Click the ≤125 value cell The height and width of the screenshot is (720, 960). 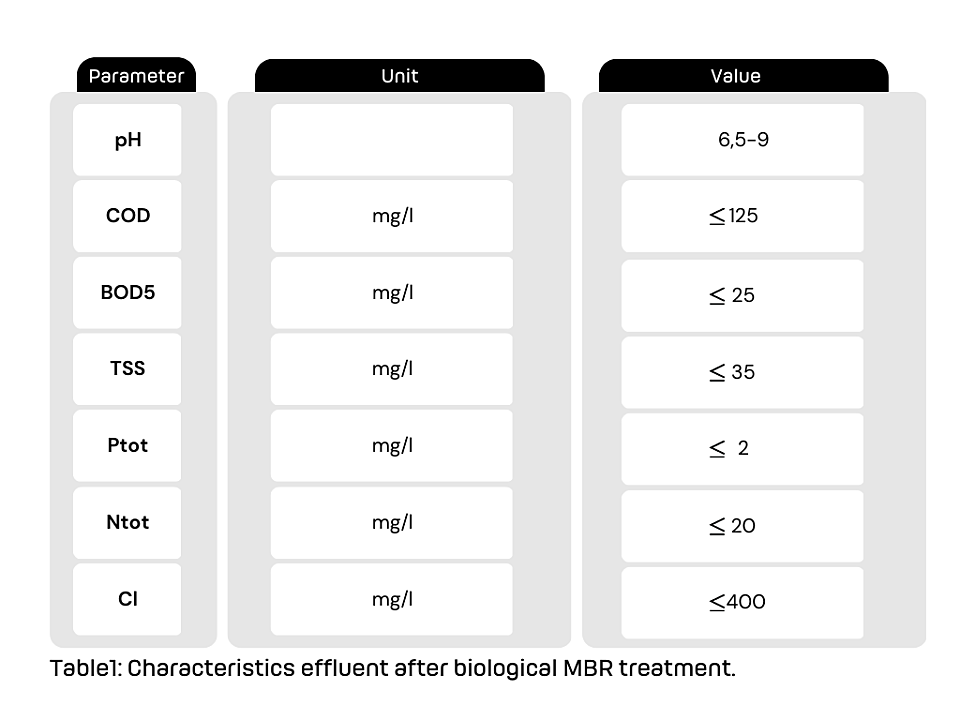[743, 216]
